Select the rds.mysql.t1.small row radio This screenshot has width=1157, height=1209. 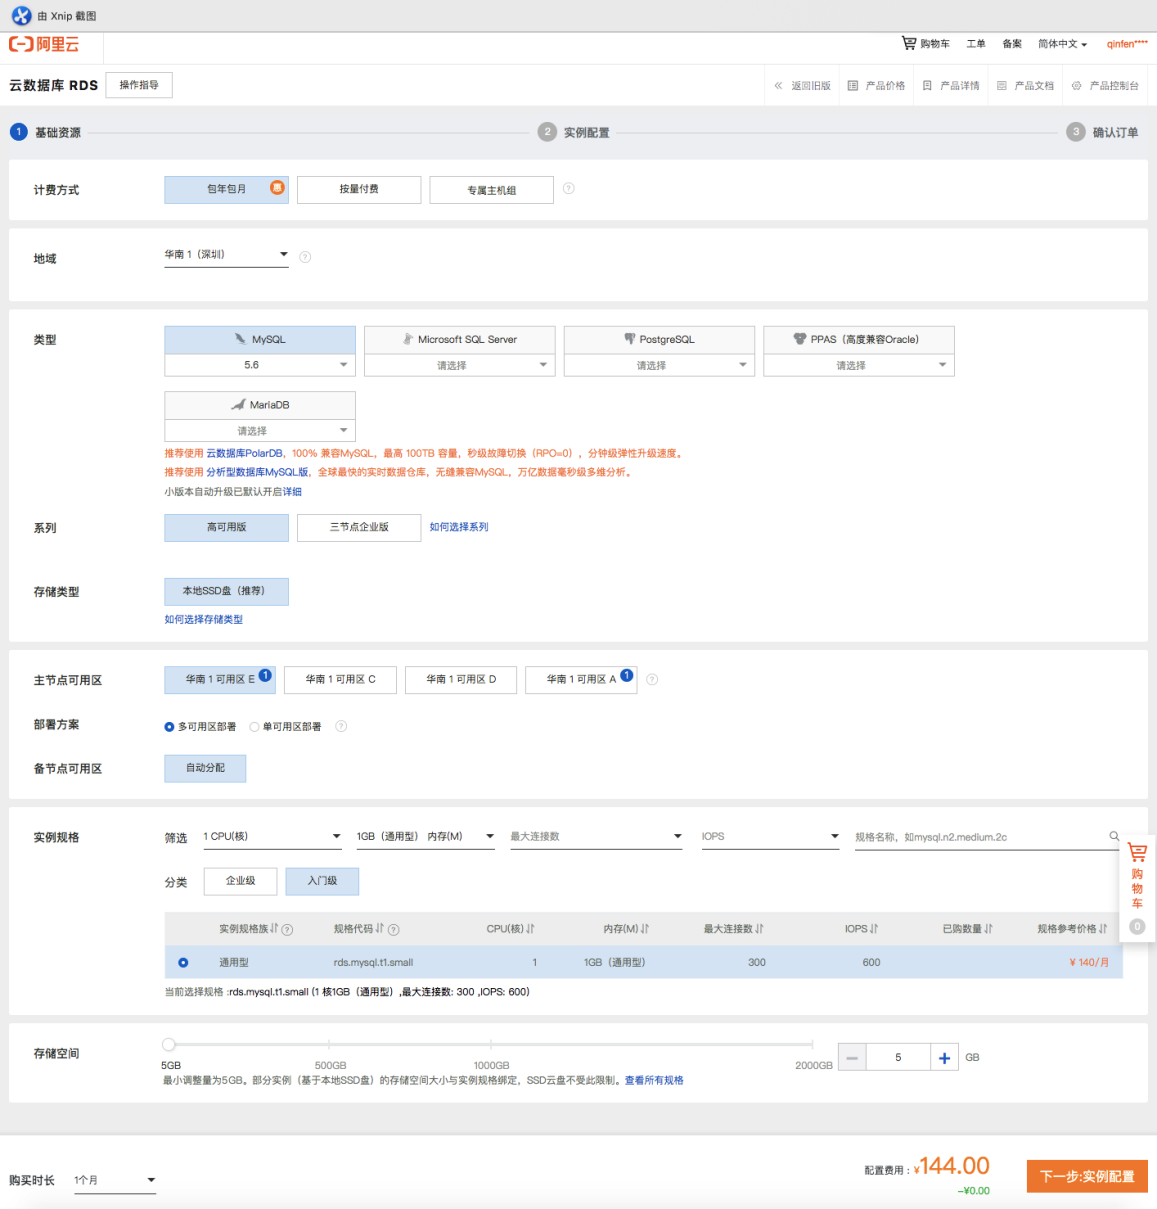click(183, 962)
